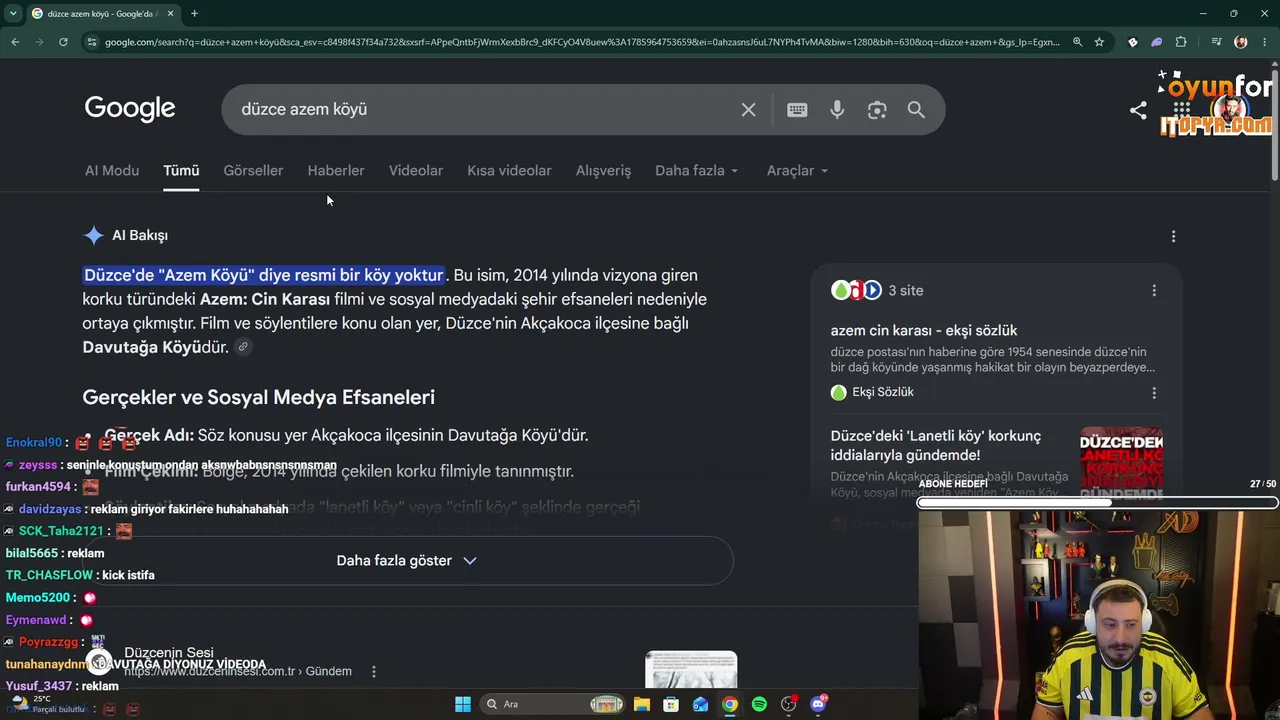Open a new browser tab

(194, 13)
